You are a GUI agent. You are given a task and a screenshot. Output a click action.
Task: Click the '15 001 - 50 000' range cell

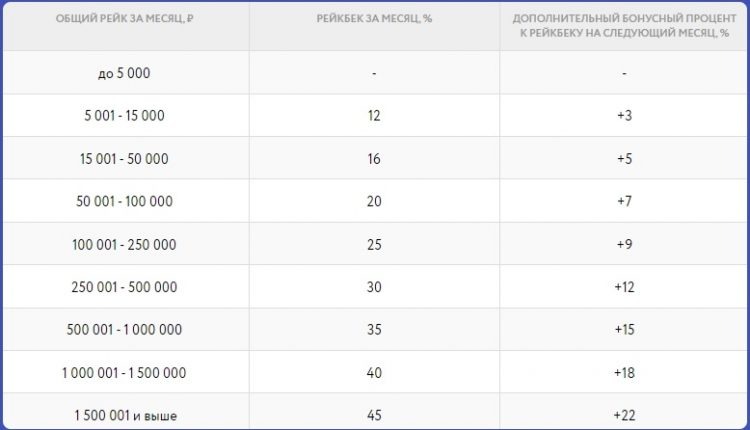tap(125, 158)
